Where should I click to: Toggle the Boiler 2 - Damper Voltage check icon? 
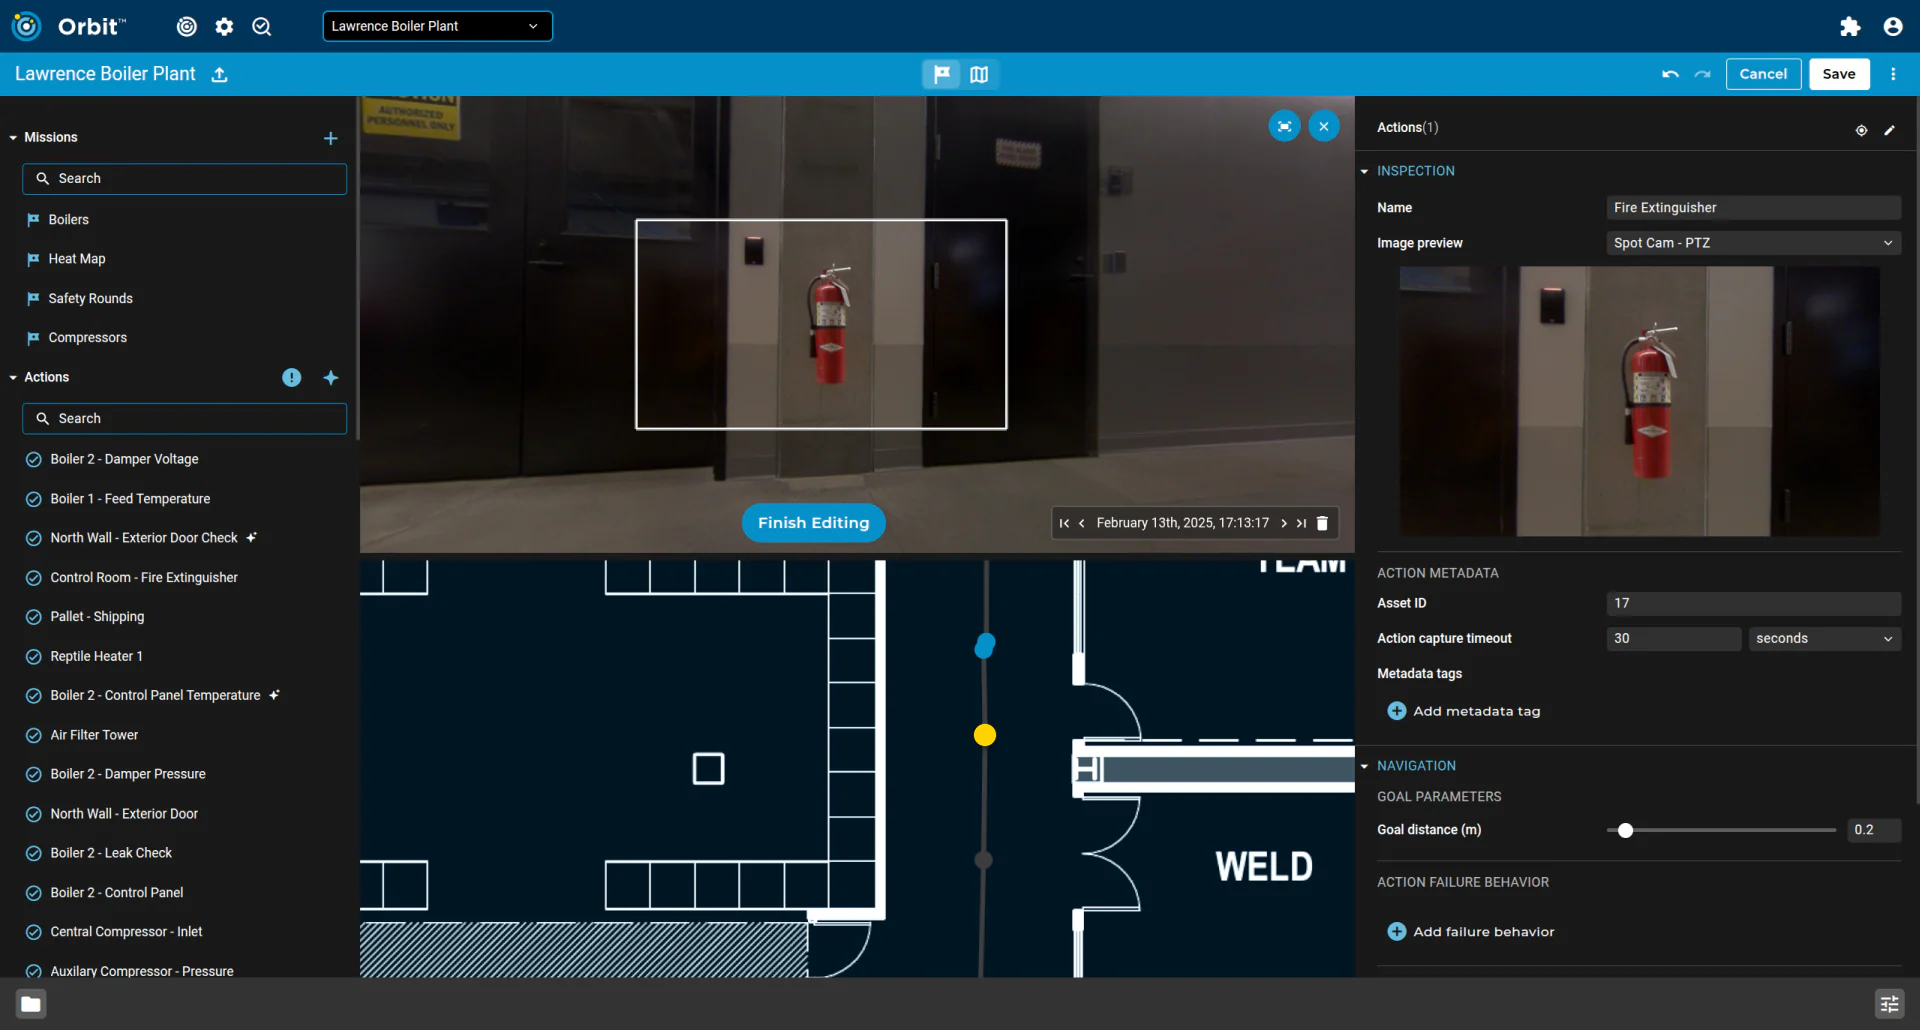pyautogui.click(x=33, y=460)
